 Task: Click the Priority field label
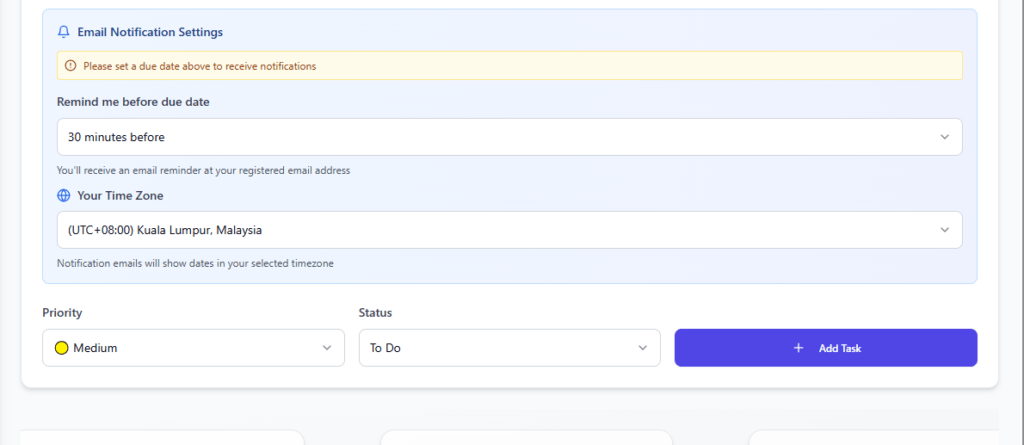(x=62, y=313)
